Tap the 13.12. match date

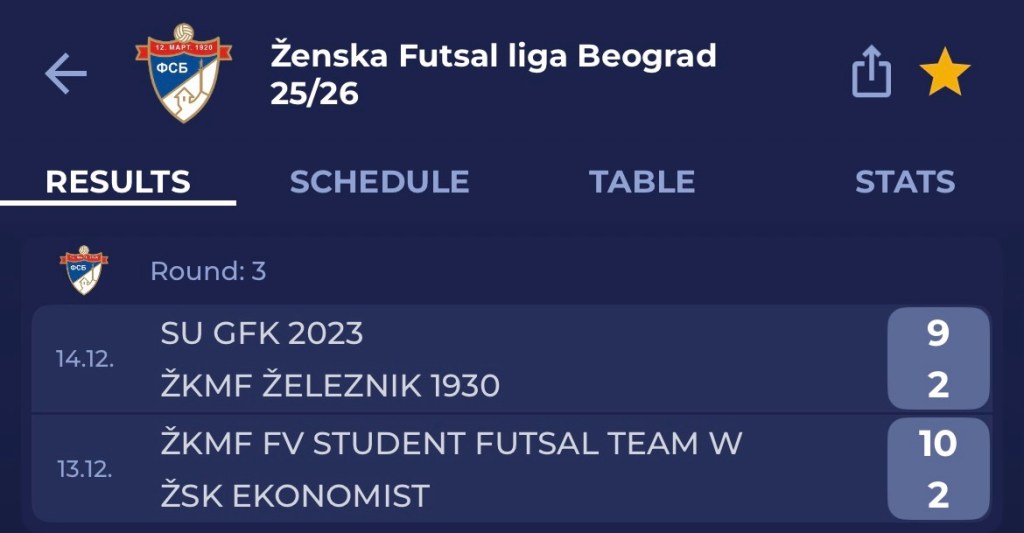(85, 470)
